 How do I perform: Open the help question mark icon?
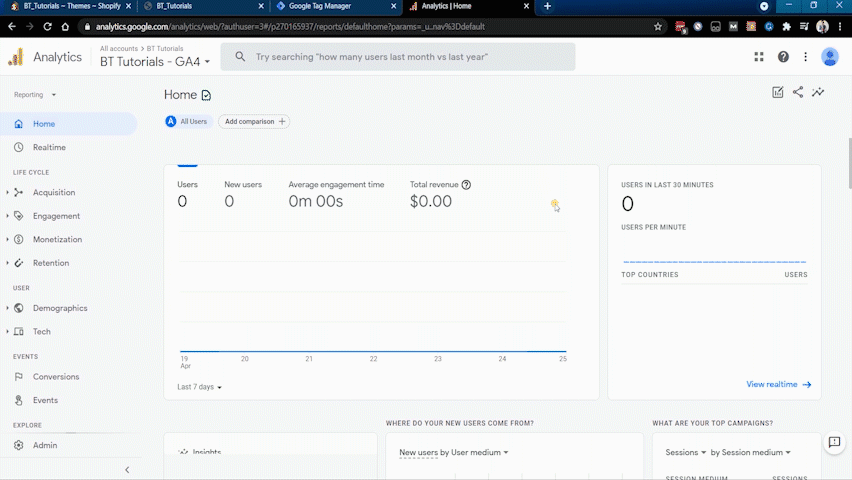783,57
